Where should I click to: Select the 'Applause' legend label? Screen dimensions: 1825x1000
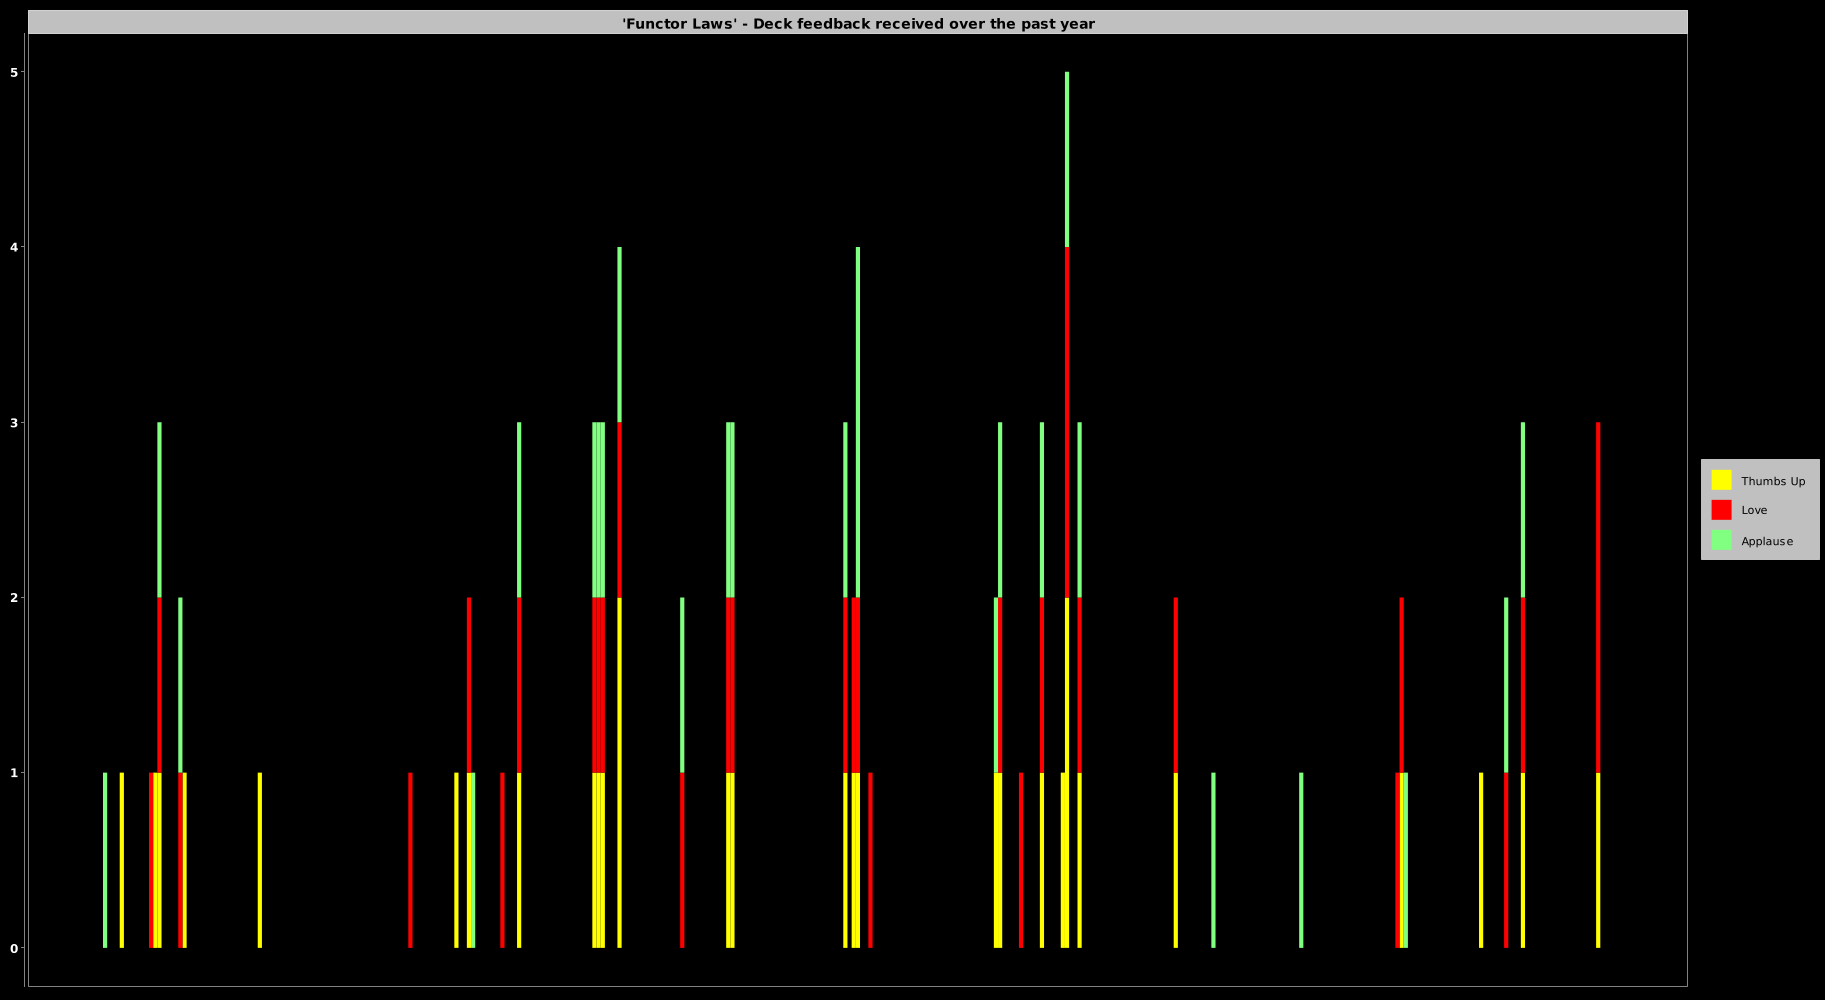[1767, 541]
